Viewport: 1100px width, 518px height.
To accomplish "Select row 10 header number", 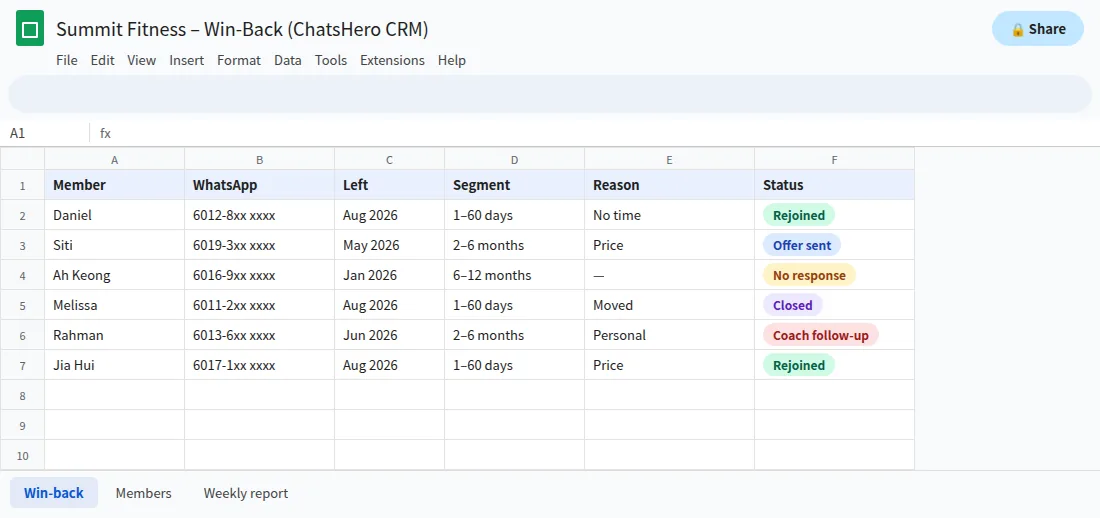I will click(22, 456).
